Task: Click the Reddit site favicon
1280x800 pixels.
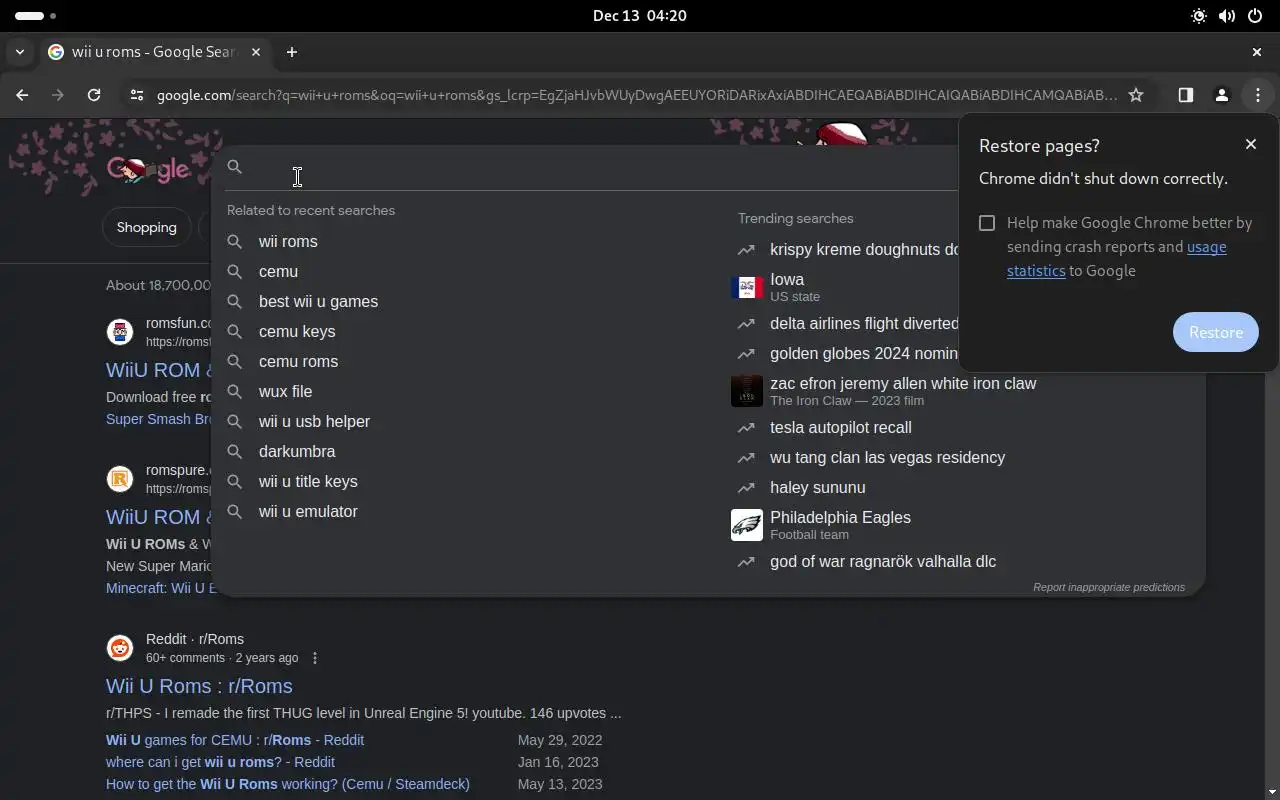Action: pos(120,648)
